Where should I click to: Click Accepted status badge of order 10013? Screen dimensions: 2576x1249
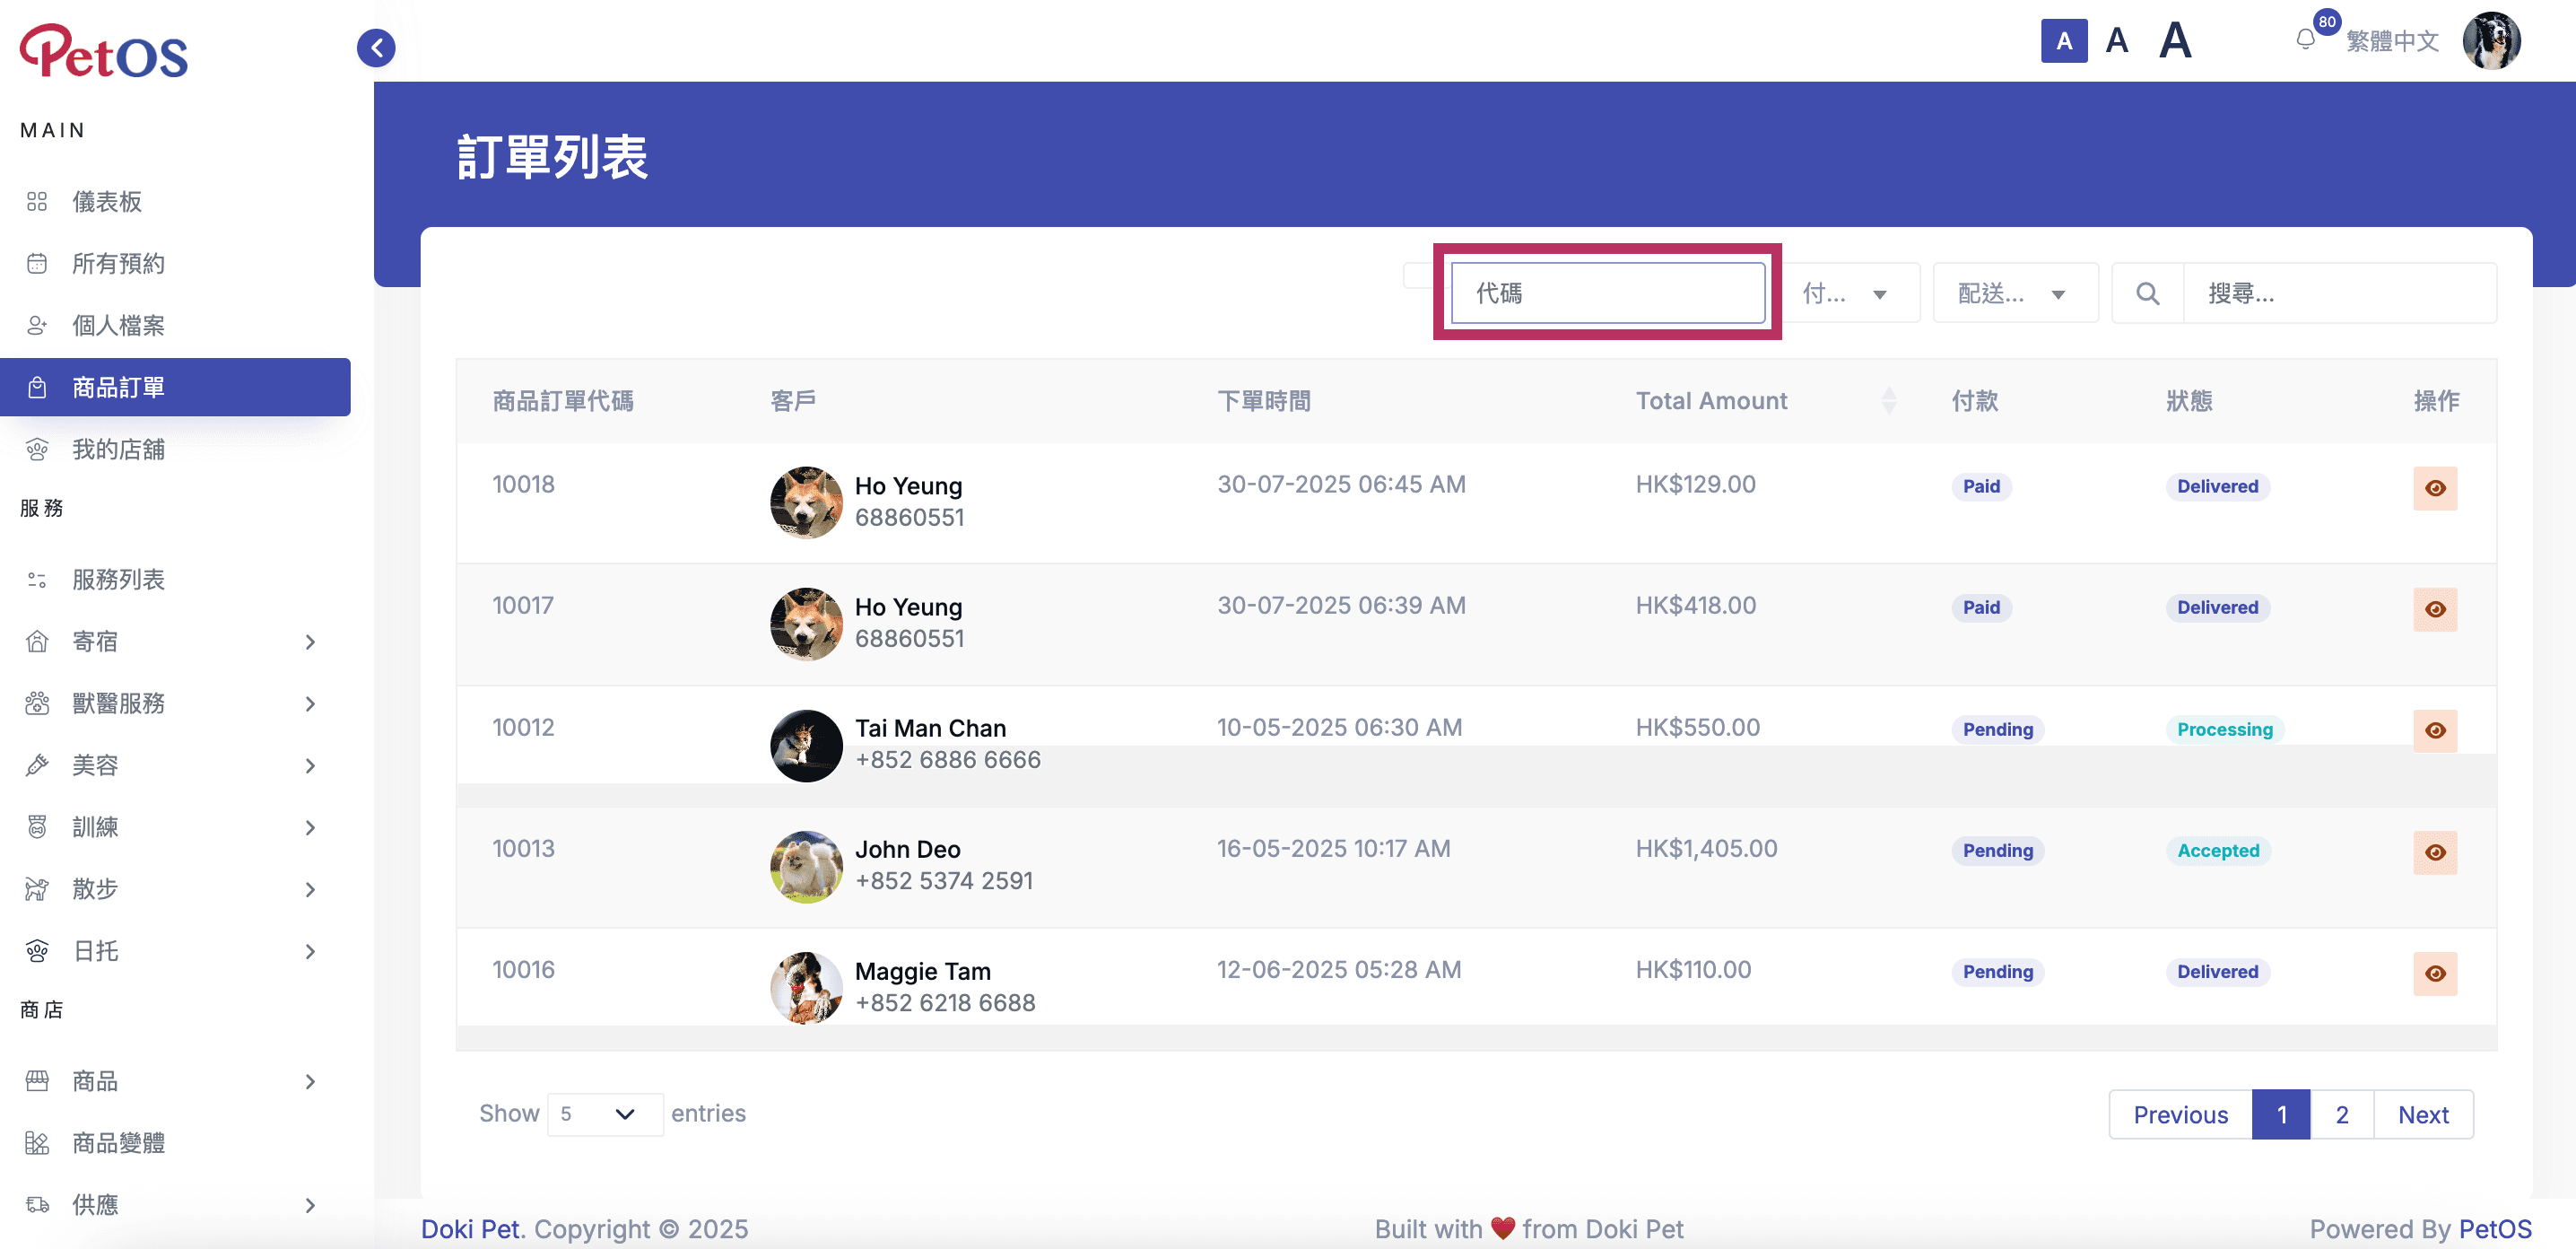(x=2218, y=850)
